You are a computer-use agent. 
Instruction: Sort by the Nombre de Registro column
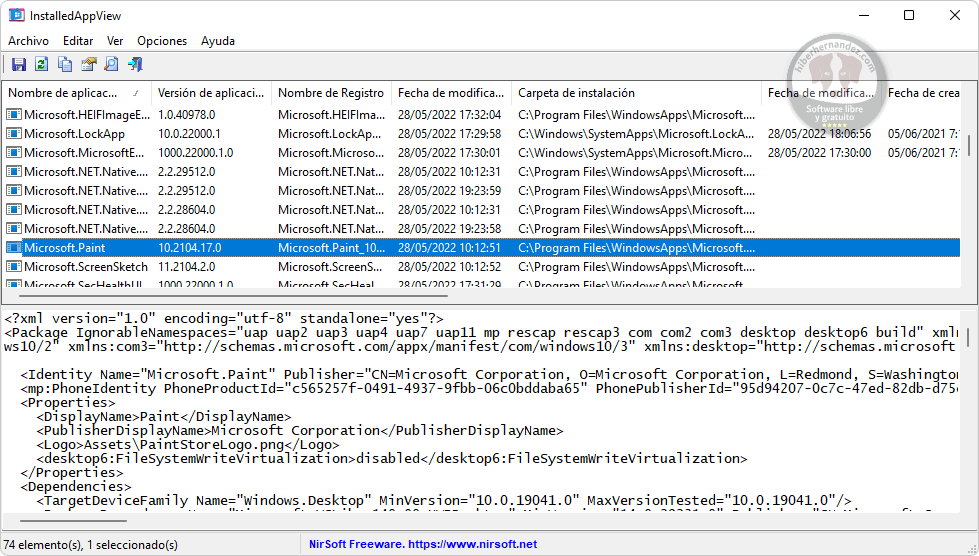coord(331,92)
